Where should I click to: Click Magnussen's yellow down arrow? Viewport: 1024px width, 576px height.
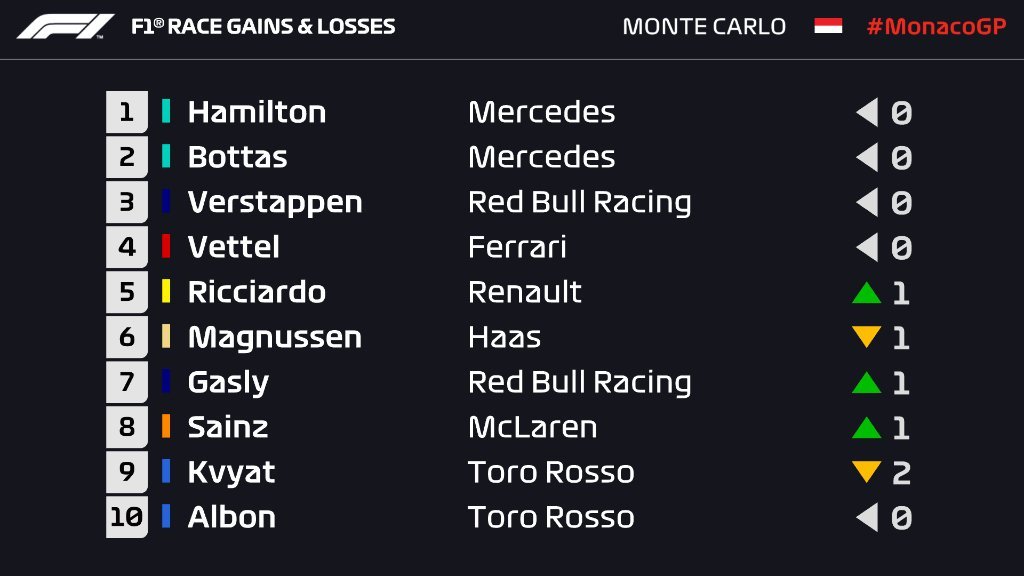(867, 337)
